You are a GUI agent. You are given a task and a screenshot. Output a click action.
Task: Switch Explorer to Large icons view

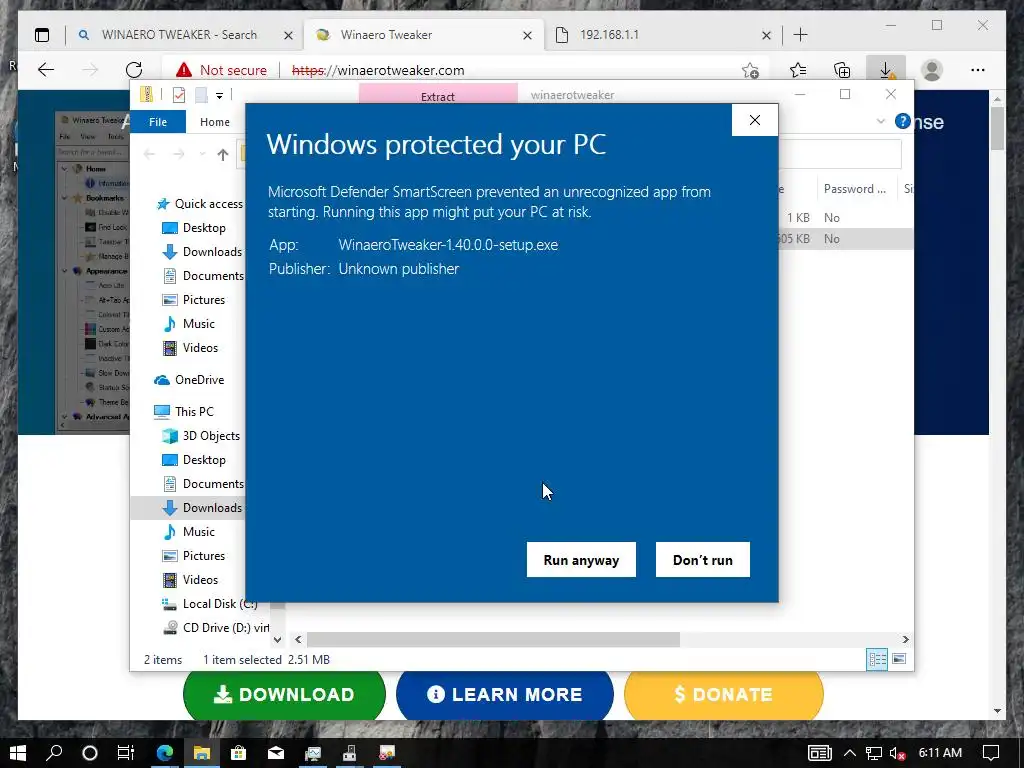(899, 659)
